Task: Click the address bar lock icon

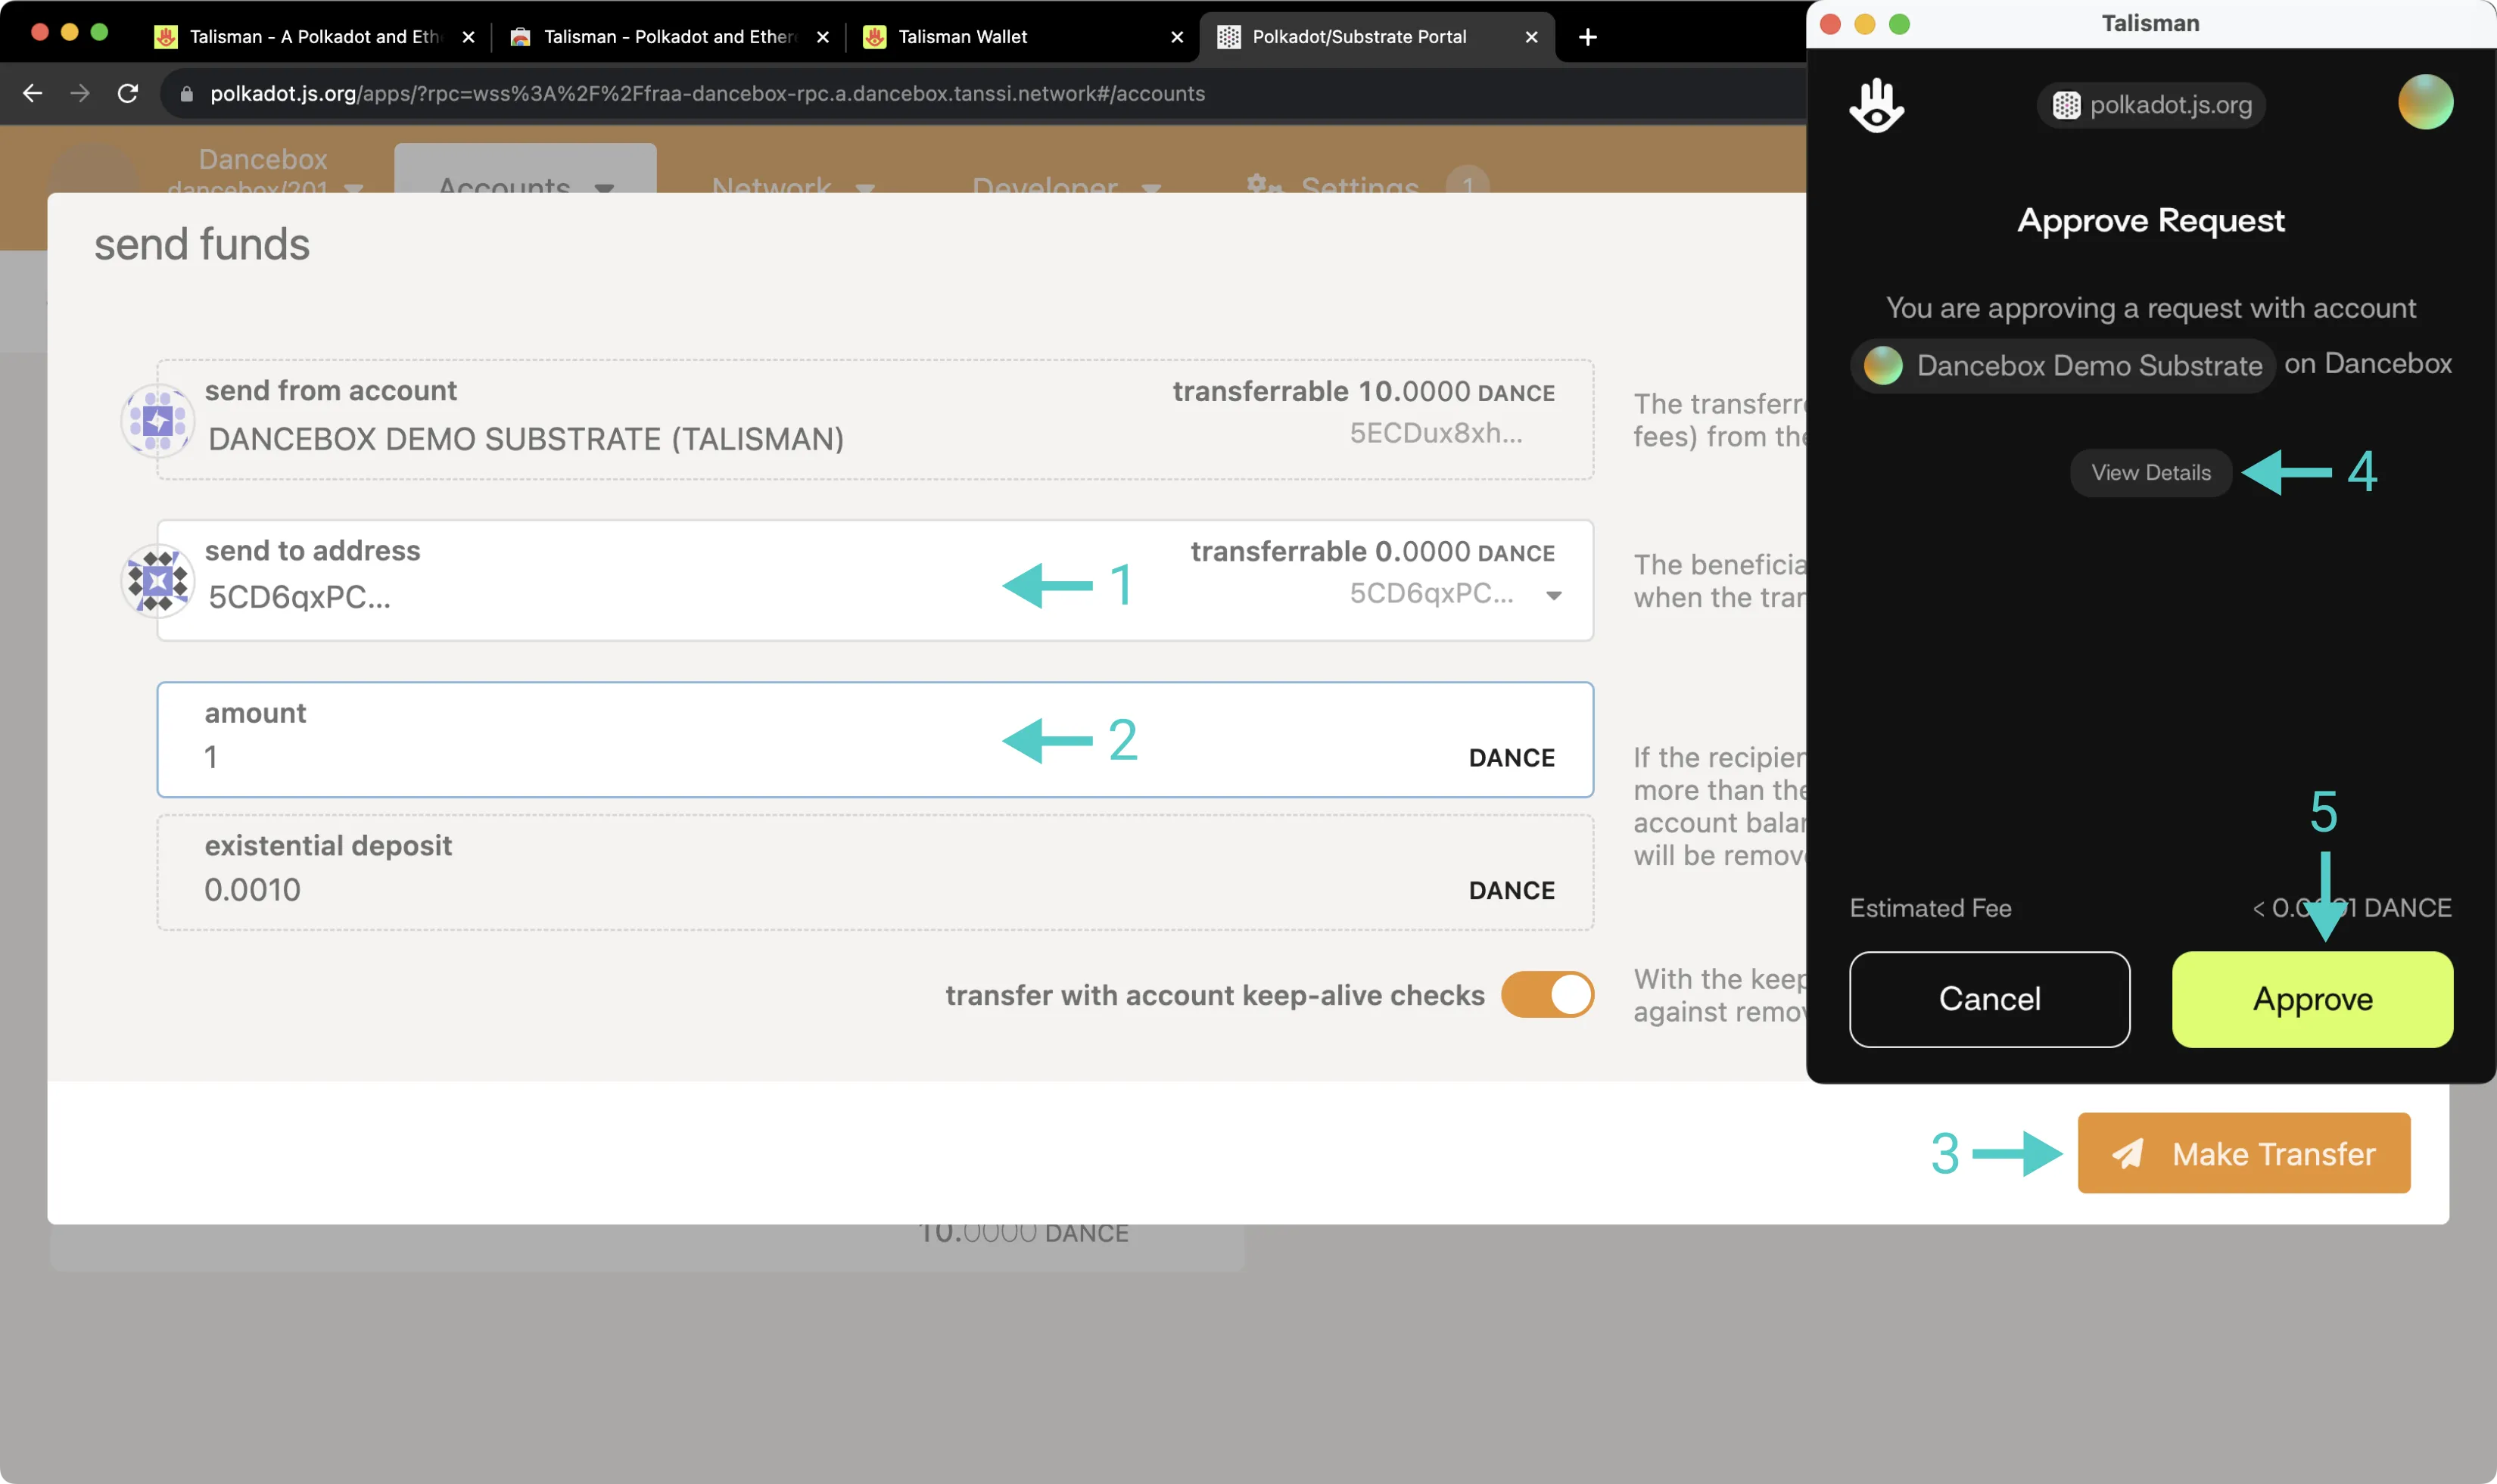Action: (186, 94)
